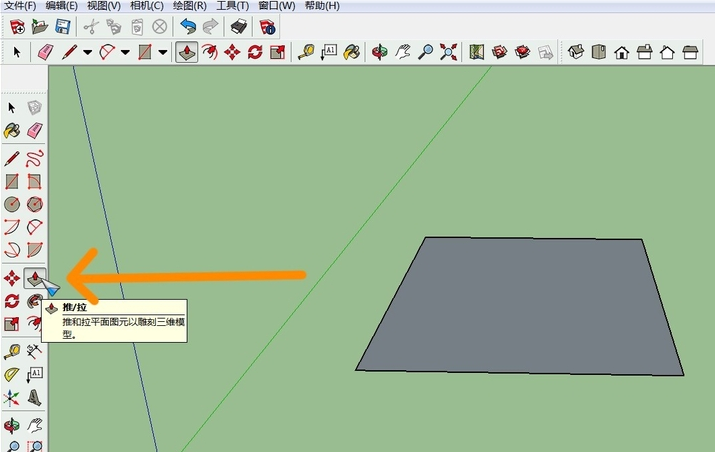The width and height of the screenshot is (715, 452).
Task: Expand the line tool dropdown arrow
Action: point(88,52)
